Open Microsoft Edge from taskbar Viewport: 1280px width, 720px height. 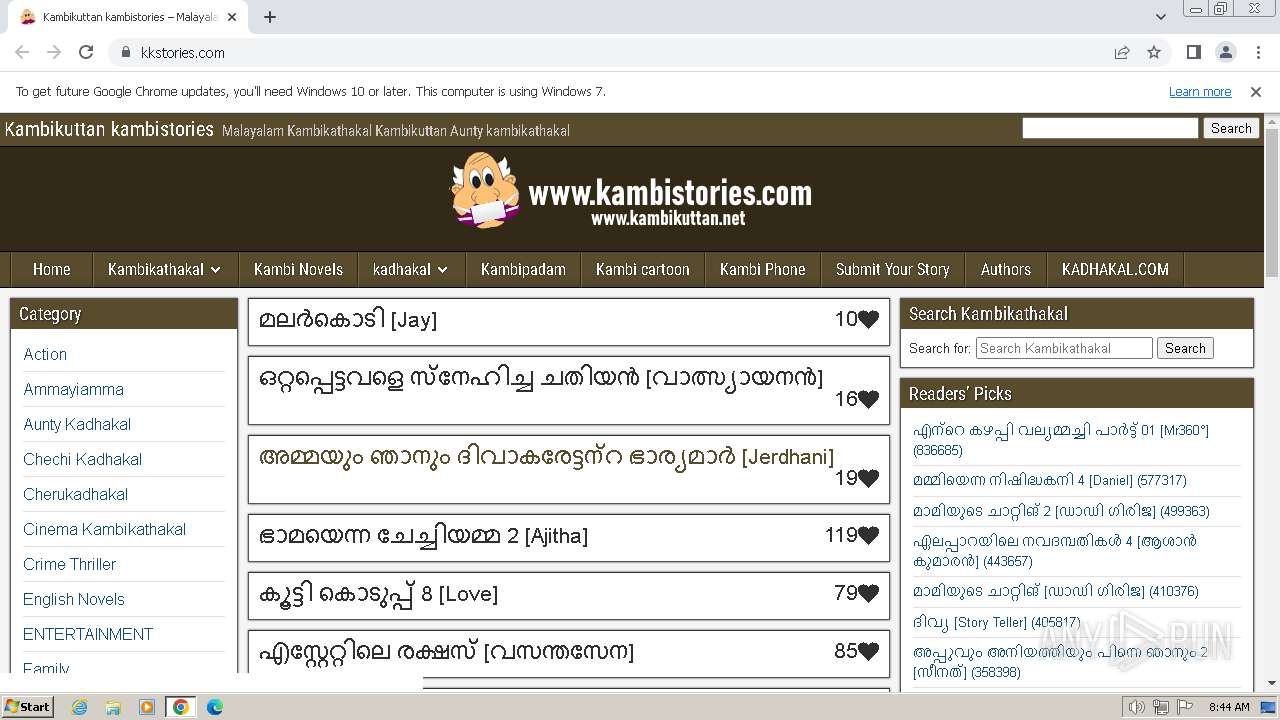pos(215,707)
